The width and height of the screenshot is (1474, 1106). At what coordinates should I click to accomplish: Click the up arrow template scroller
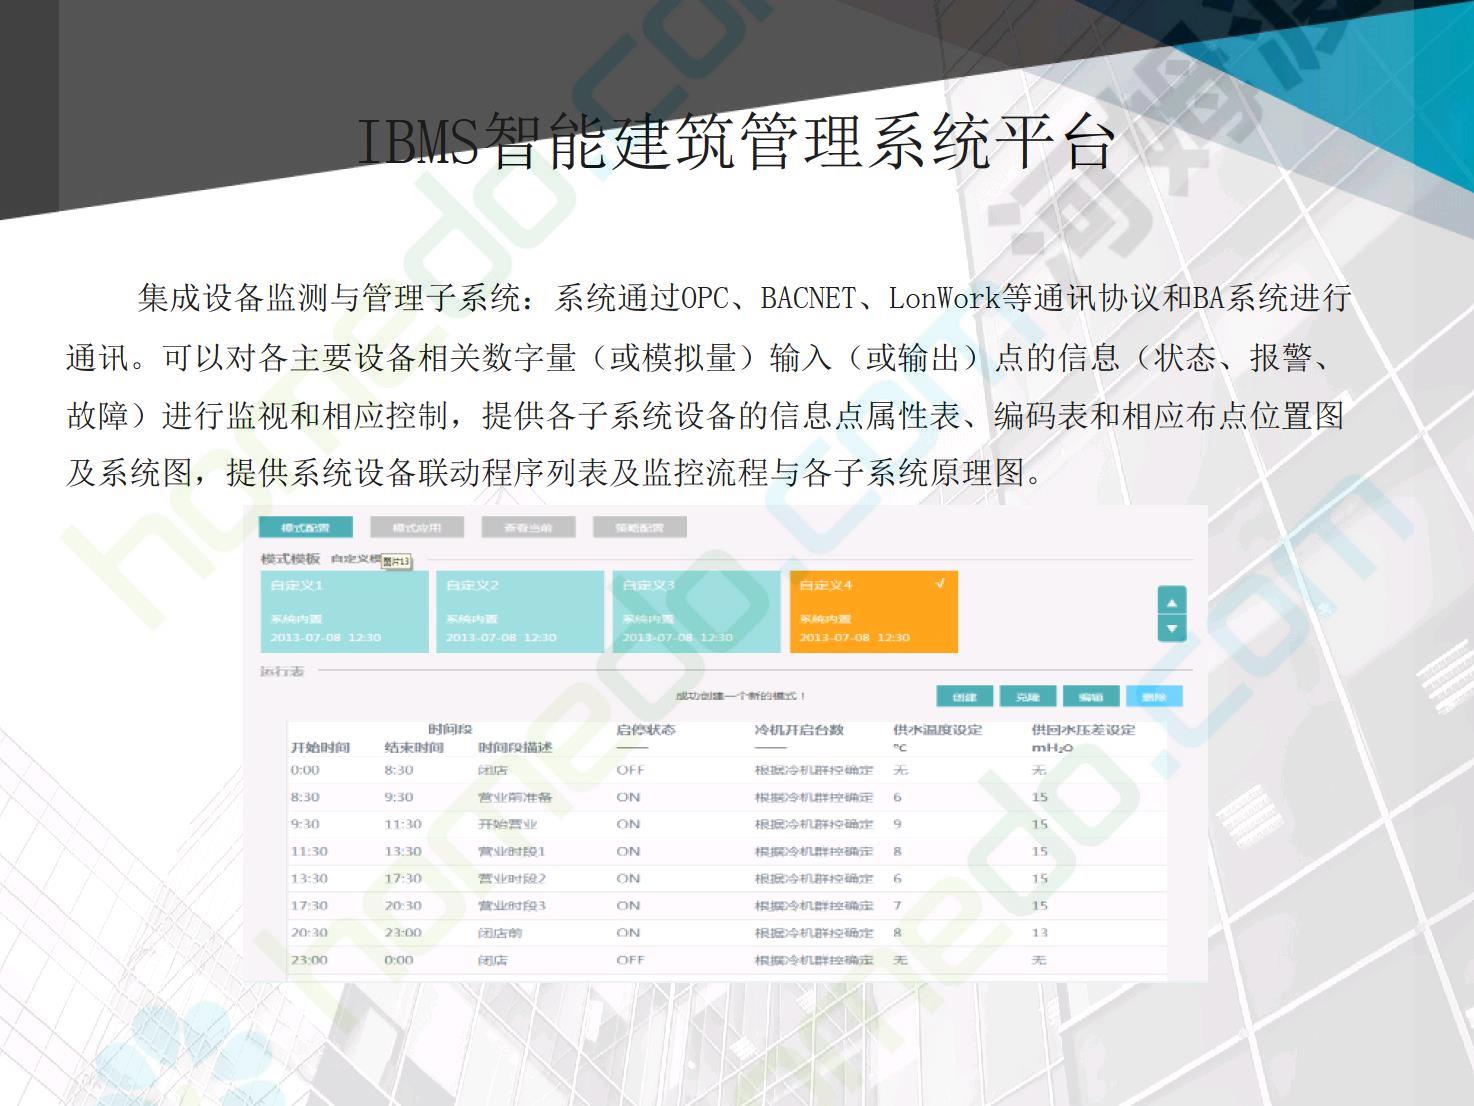(1171, 601)
